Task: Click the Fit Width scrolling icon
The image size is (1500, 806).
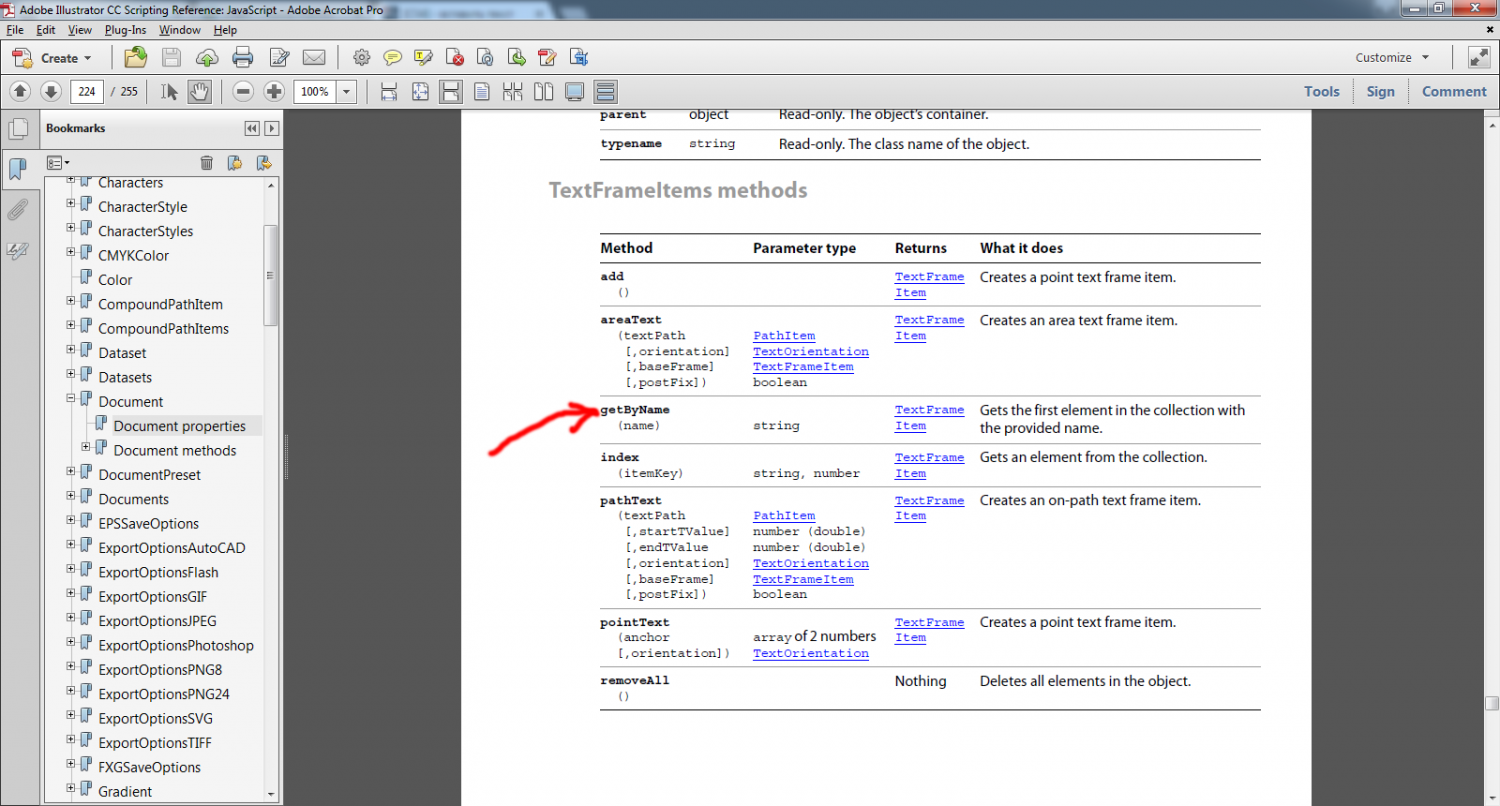Action: [390, 91]
